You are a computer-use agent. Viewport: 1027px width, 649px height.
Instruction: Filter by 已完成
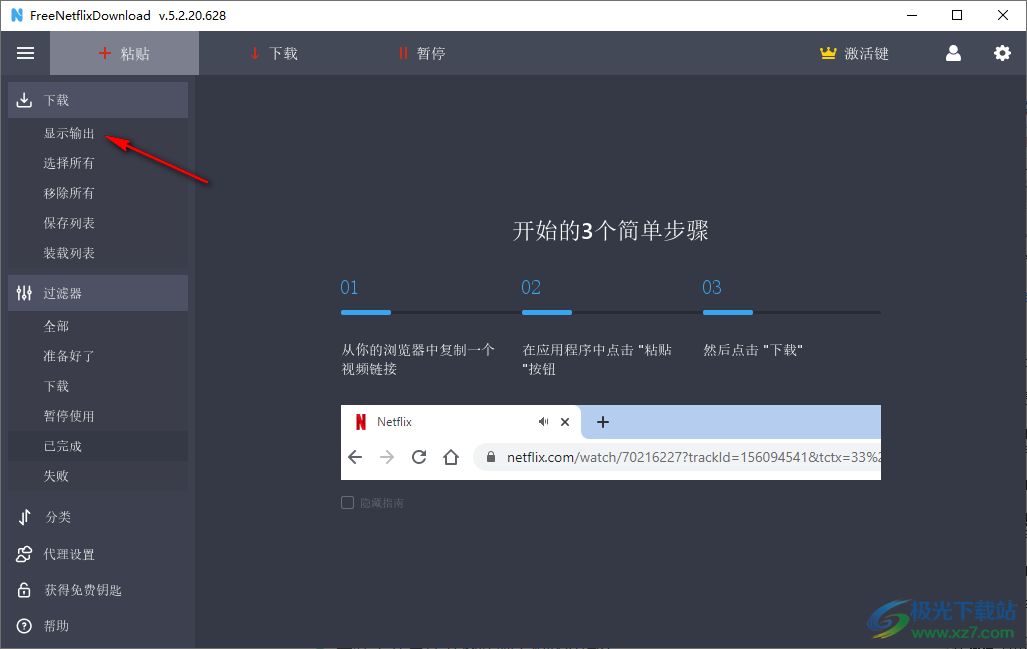pos(63,446)
